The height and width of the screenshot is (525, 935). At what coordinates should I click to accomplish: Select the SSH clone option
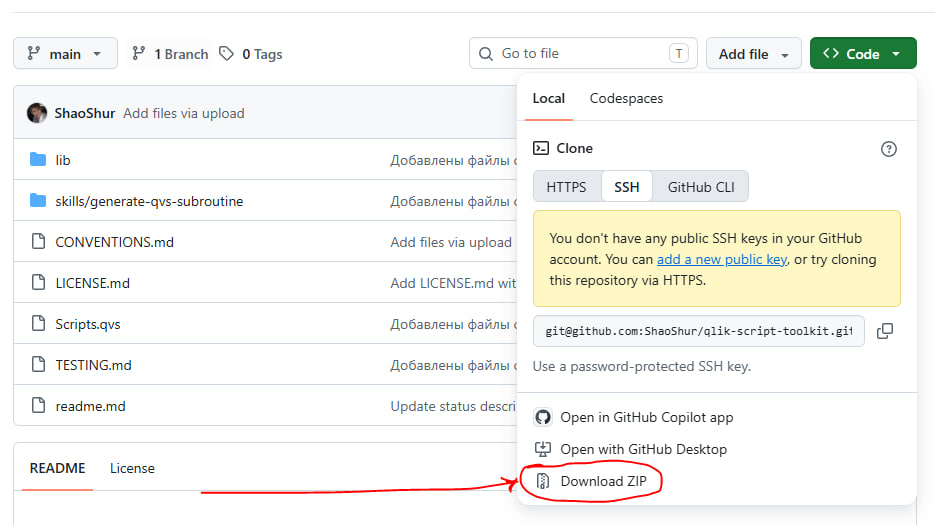click(x=627, y=187)
